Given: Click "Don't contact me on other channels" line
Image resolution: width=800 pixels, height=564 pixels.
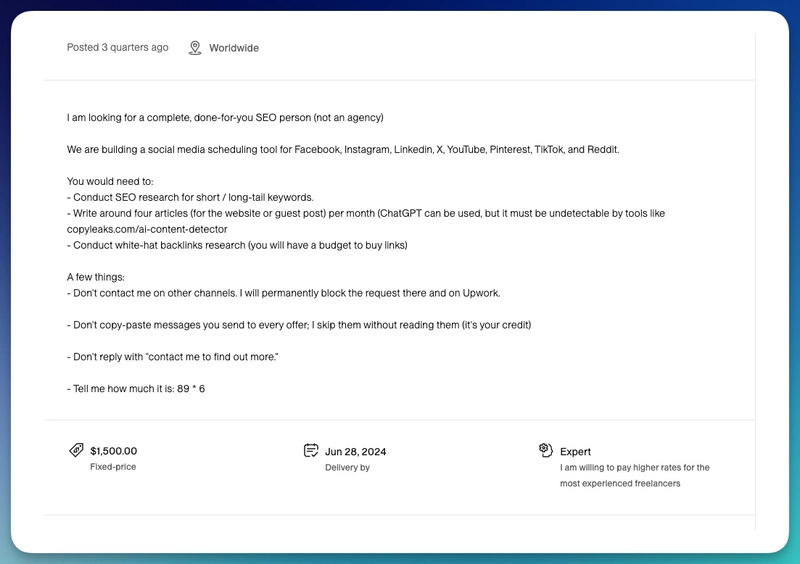Looking at the screenshot, I should click(284, 293).
